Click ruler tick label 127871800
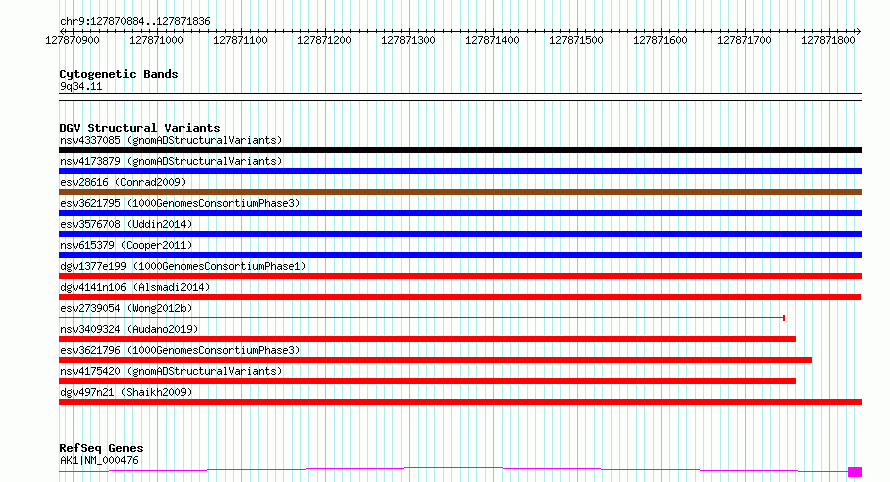The image size is (890, 482). (x=828, y=40)
